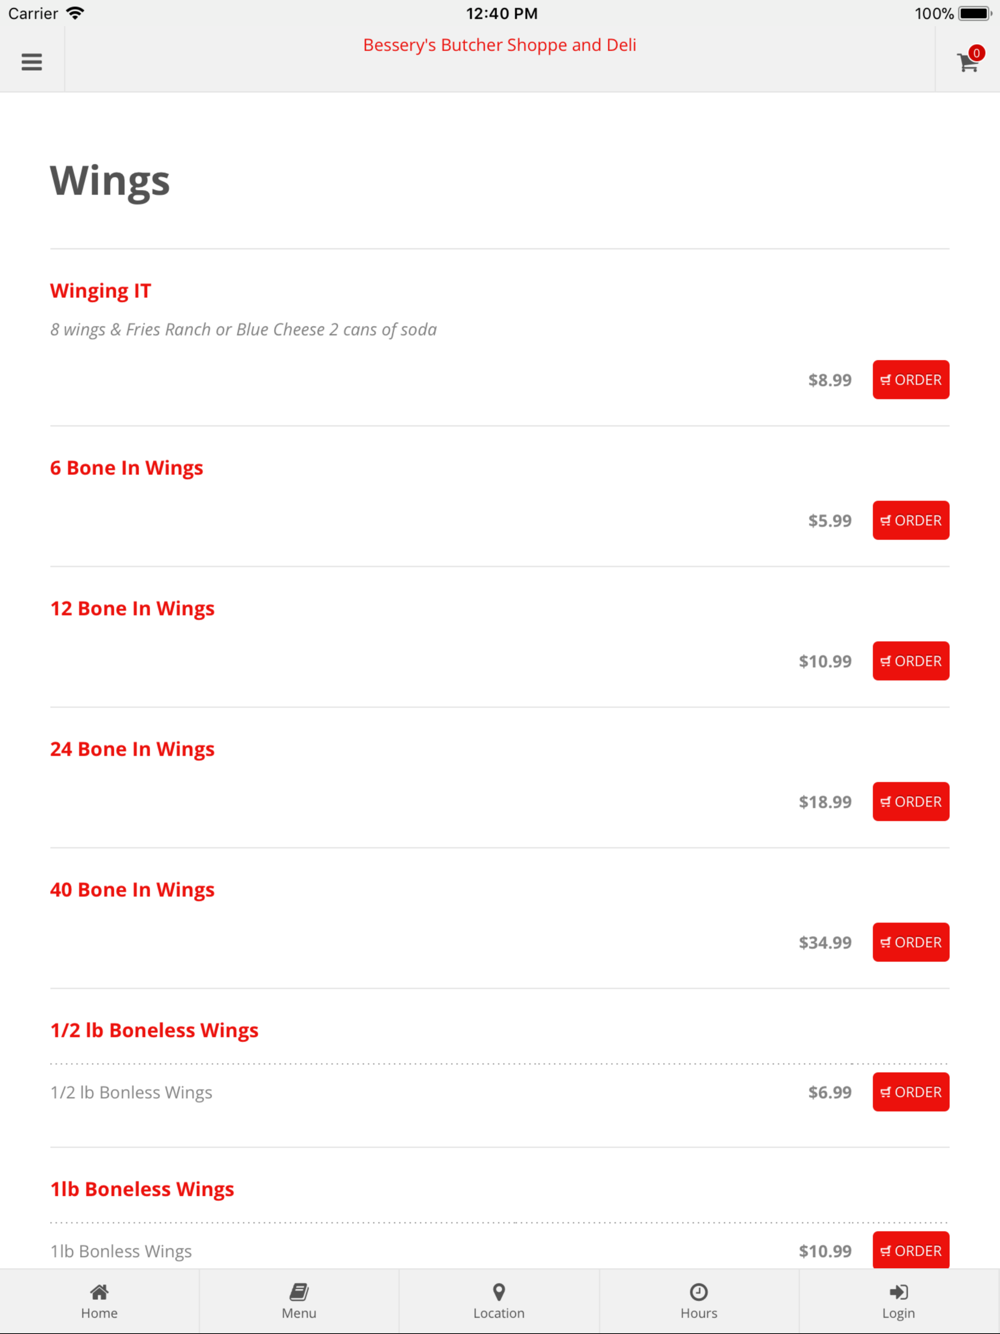Select the 1/2 lb Boneless Wings heading
Screen dimensions: 1000x1334
154,1030
